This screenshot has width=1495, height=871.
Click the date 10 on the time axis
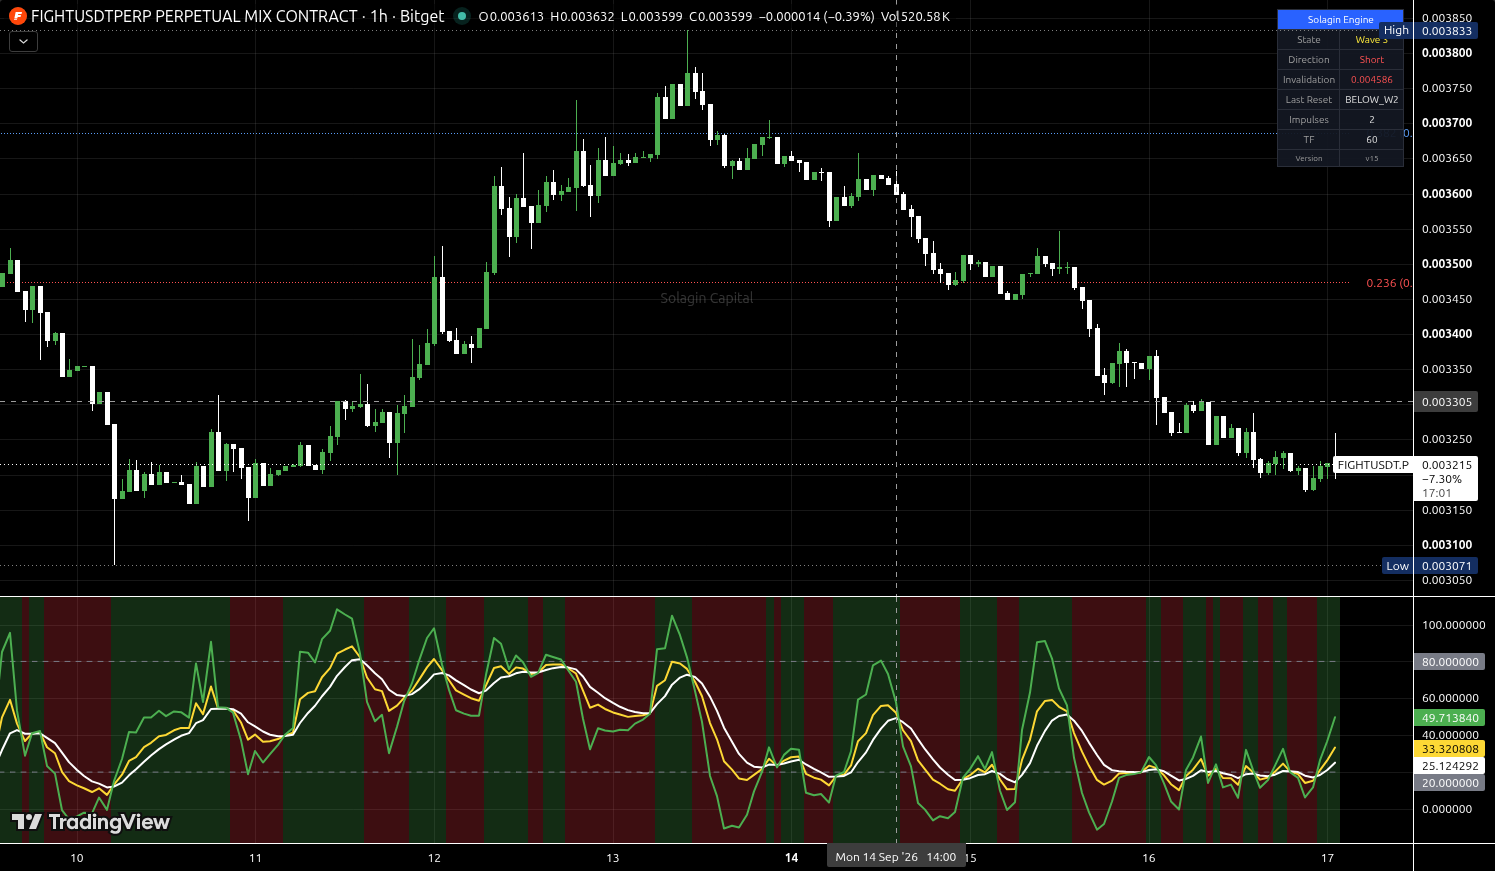tap(77, 858)
